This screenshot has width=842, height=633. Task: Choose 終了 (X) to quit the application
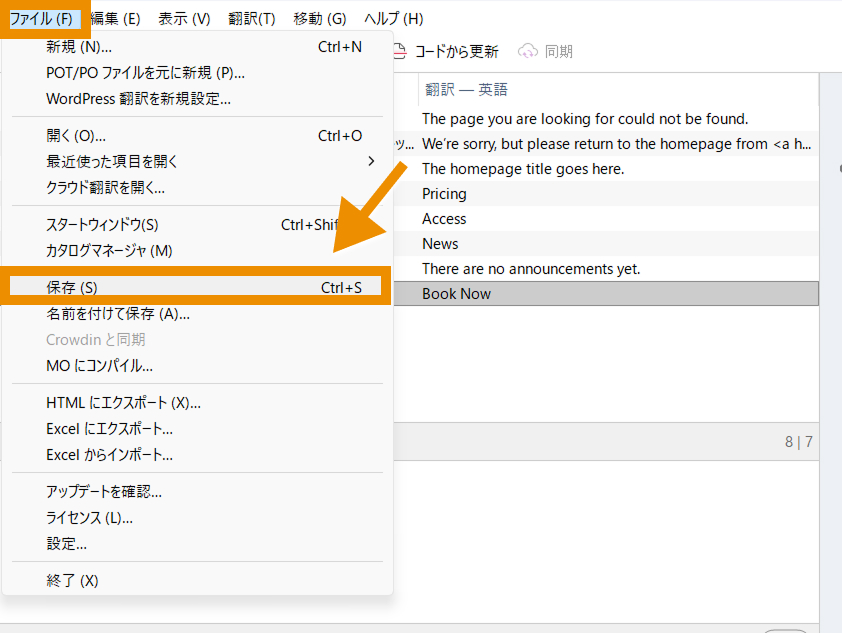coord(72,581)
